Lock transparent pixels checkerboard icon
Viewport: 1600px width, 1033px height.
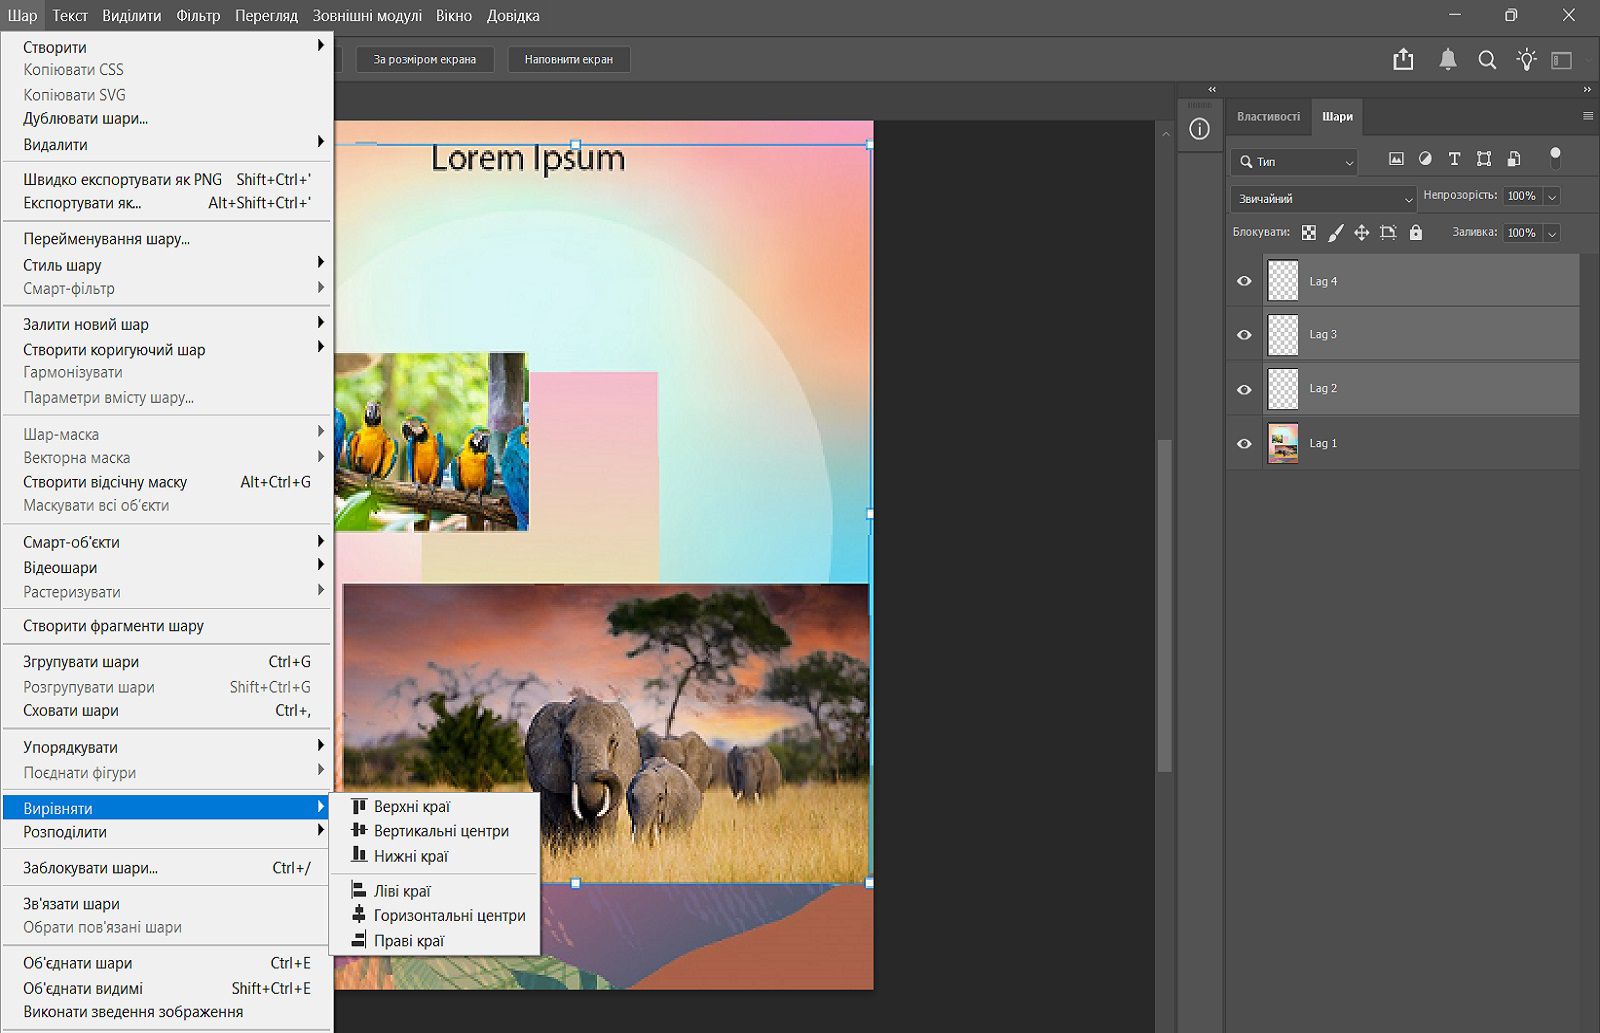click(x=1308, y=233)
